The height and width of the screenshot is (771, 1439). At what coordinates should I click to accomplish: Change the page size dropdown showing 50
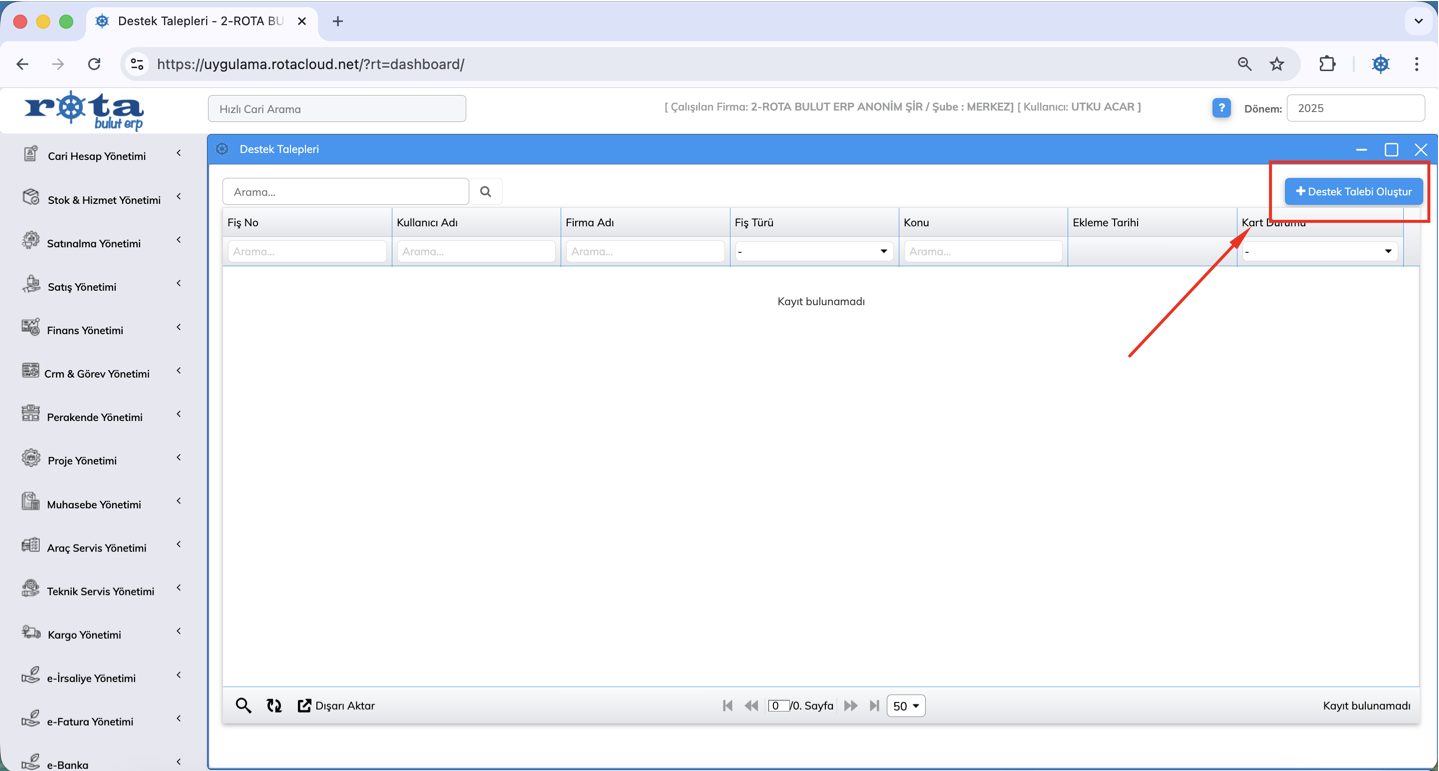click(906, 706)
